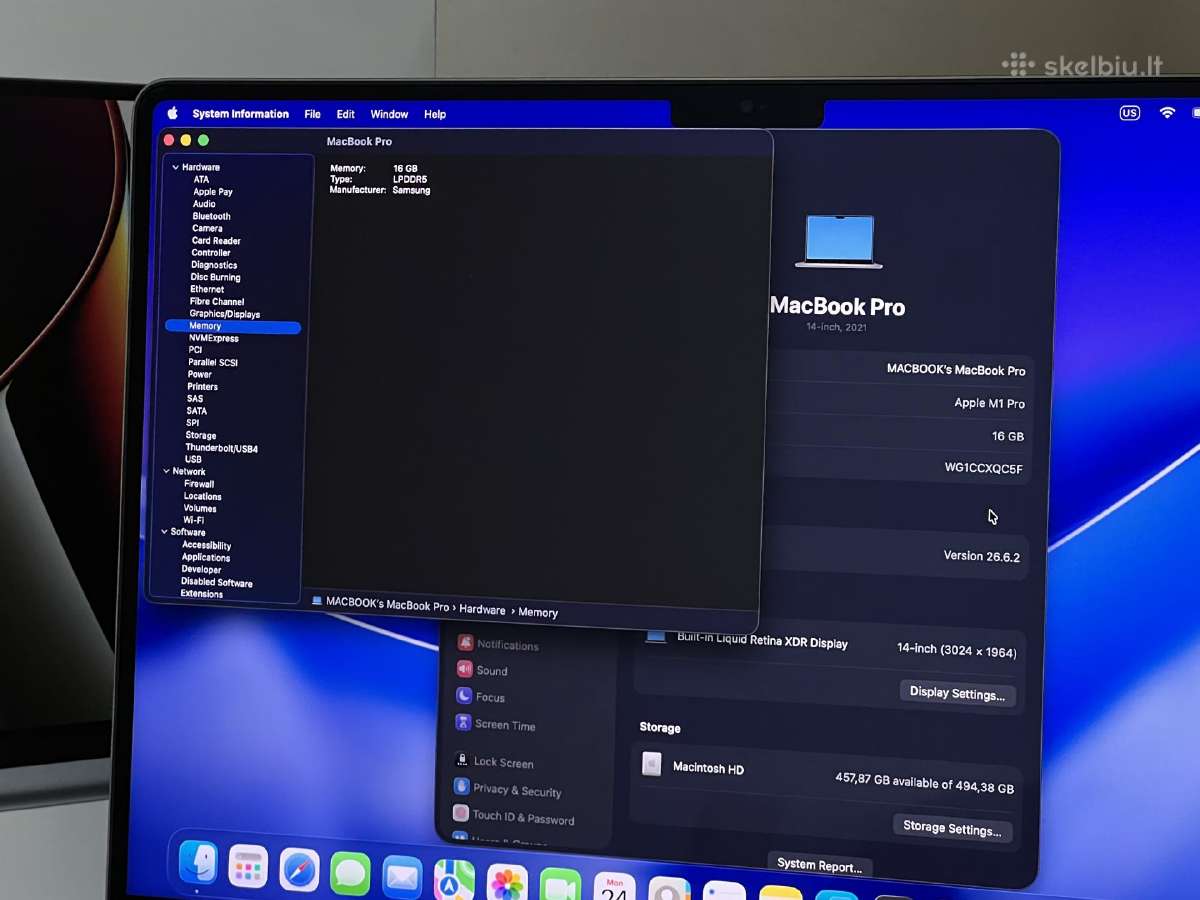Click the System Report... button
Image resolution: width=1200 pixels, height=900 pixels.
point(819,865)
